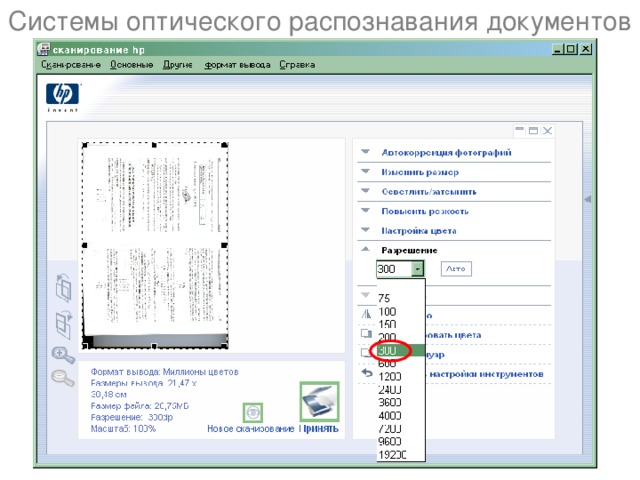Click the zoom out magnifier icon
Viewport: 640px width, 480px height.
pos(63,377)
